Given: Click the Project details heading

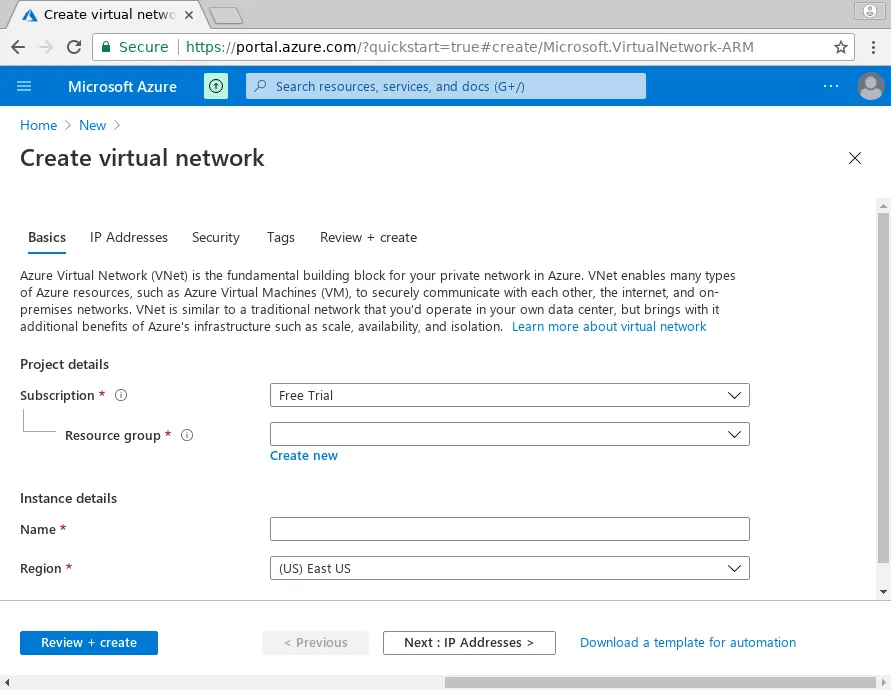Looking at the screenshot, I should click(64, 364).
